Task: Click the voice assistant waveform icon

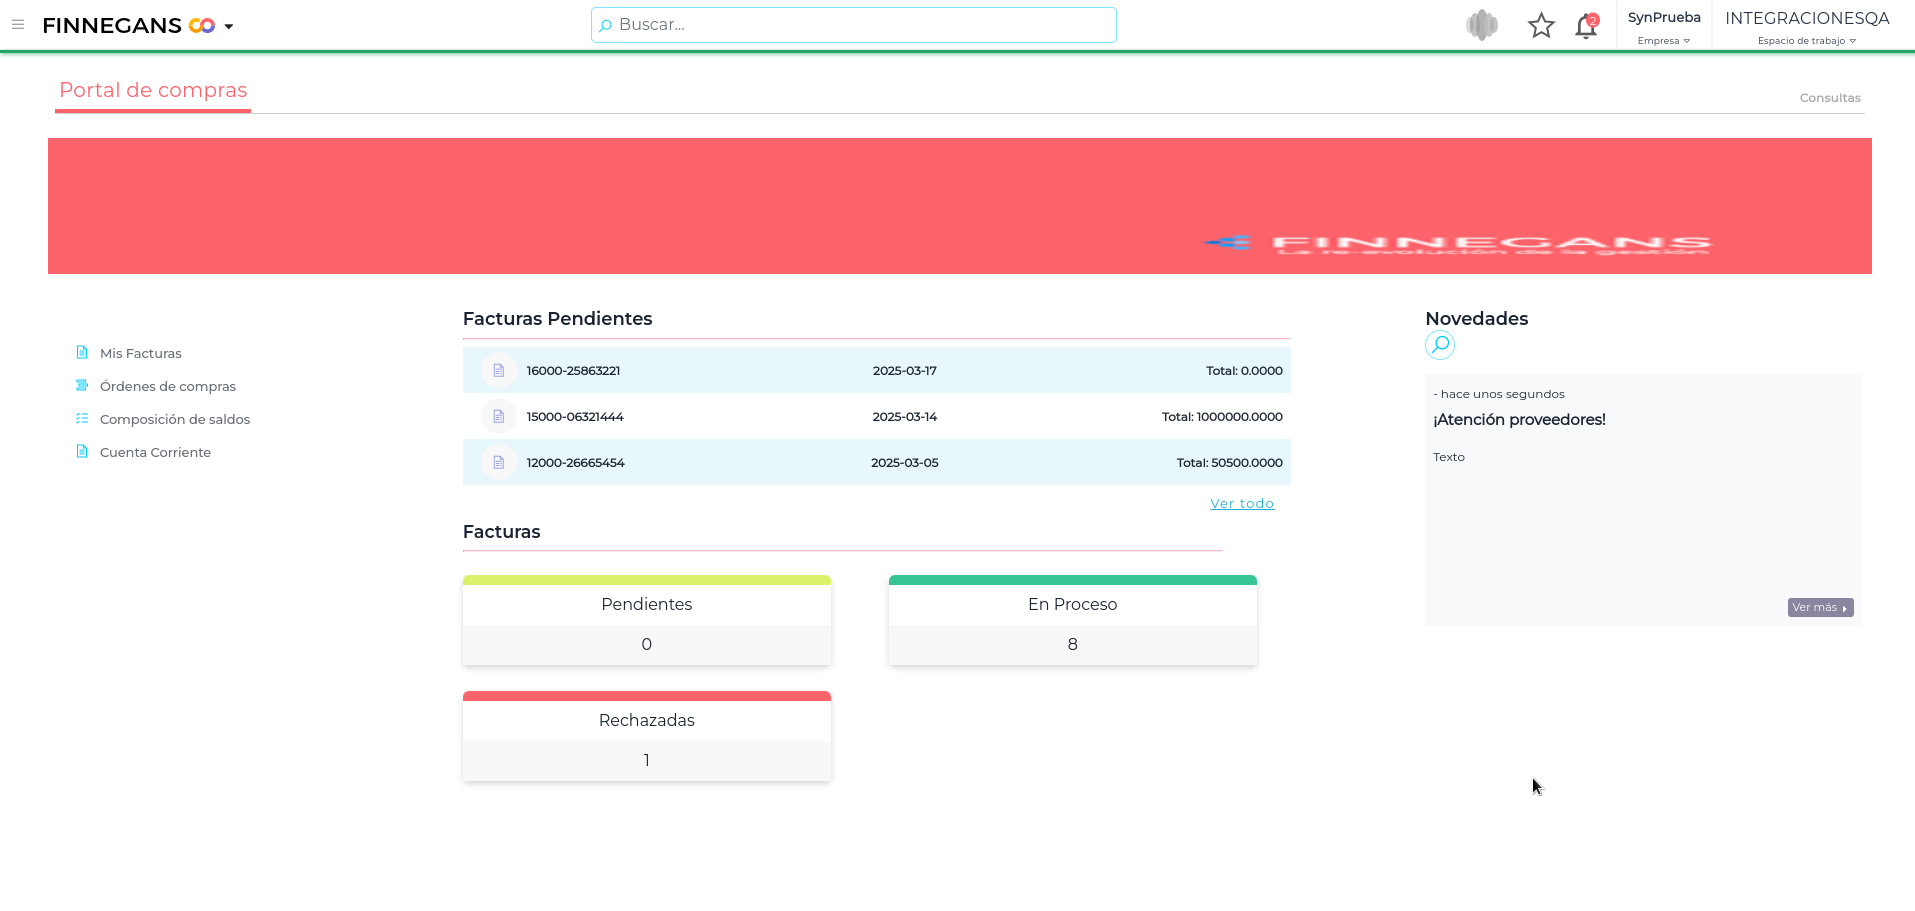Action: [1482, 25]
